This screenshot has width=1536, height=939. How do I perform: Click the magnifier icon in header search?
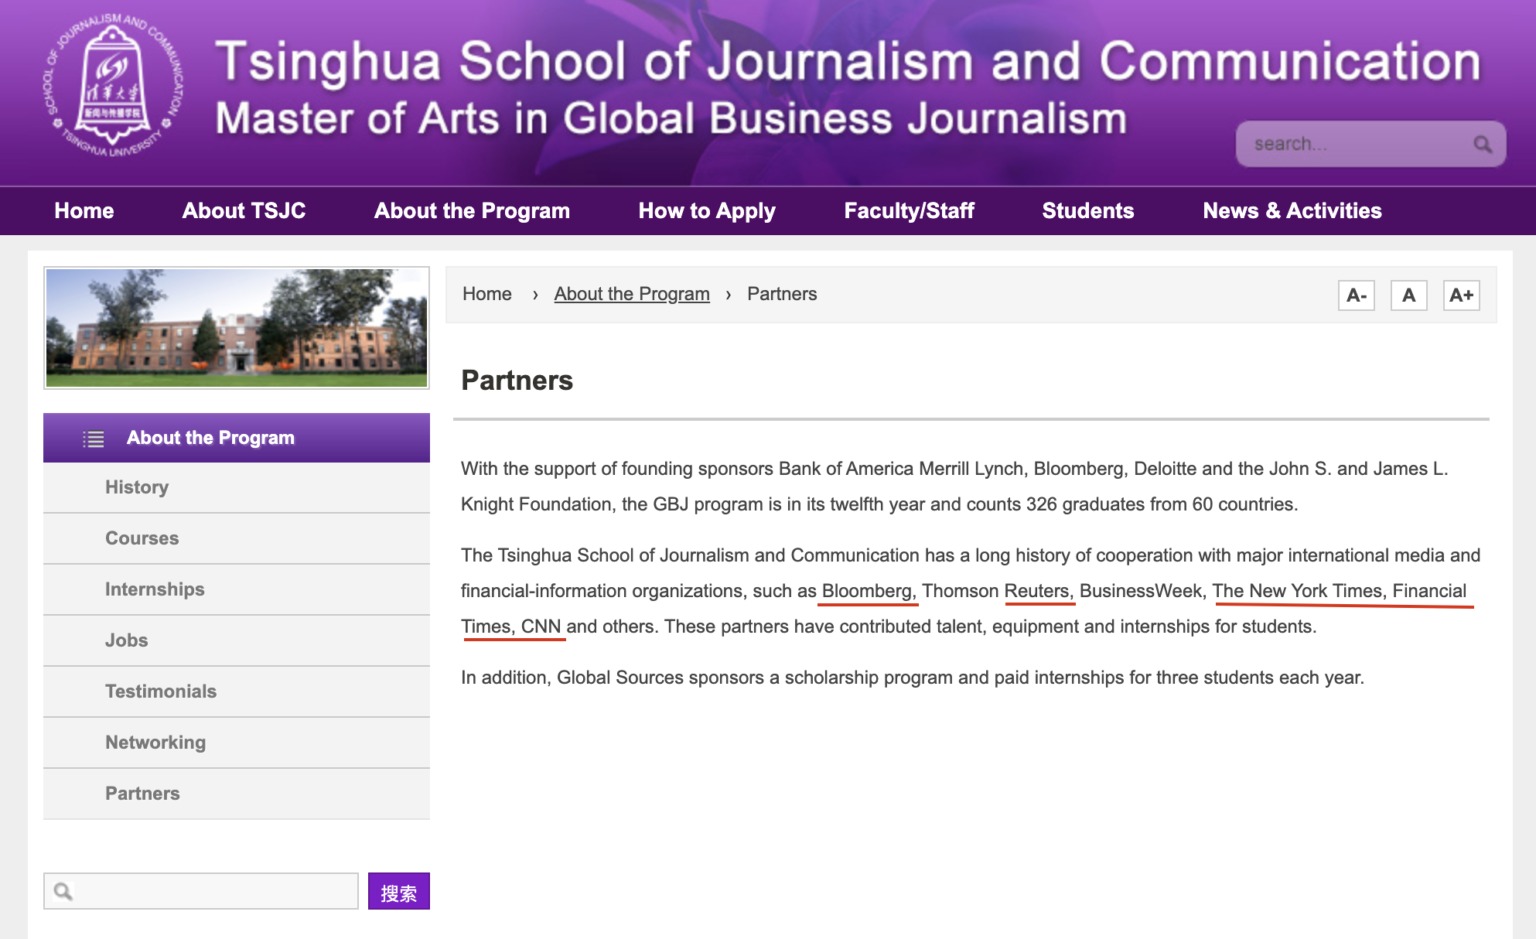[x=1482, y=144]
